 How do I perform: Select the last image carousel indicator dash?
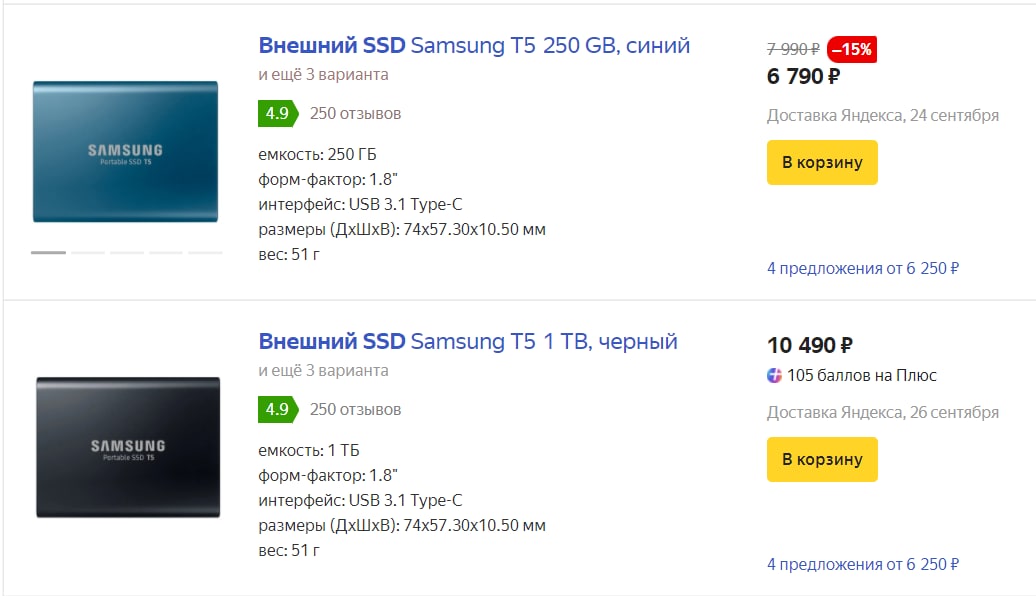[x=205, y=253]
